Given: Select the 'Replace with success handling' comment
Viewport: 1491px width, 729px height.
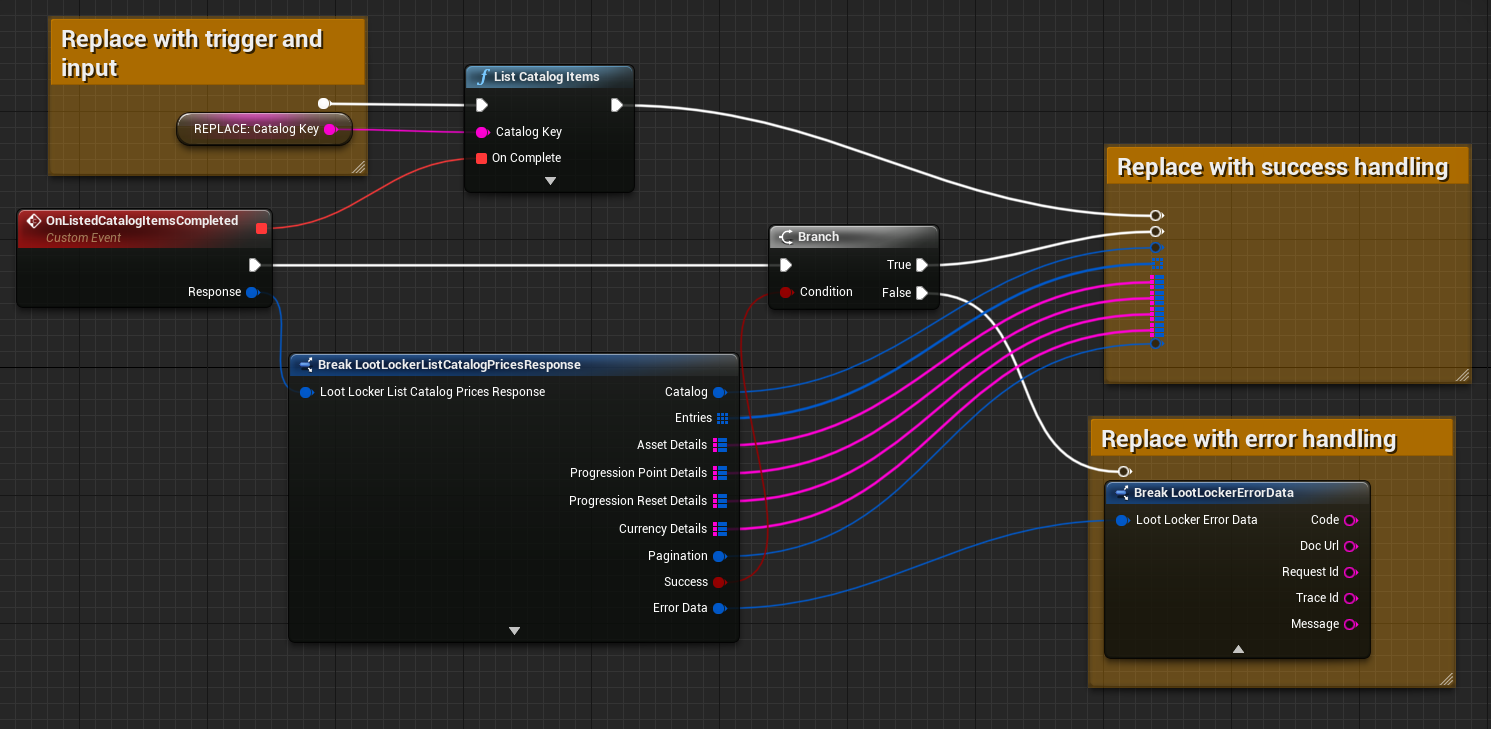Looking at the screenshot, I should coord(1282,167).
